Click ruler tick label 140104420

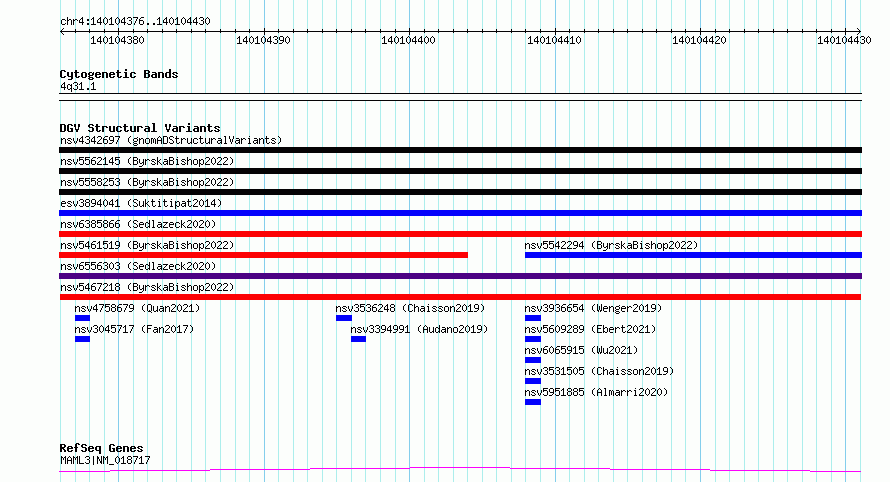(699, 40)
